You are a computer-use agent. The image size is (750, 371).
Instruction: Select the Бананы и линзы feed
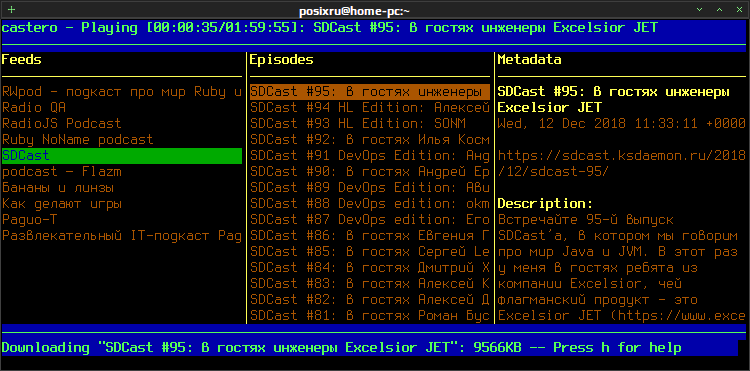58,188
